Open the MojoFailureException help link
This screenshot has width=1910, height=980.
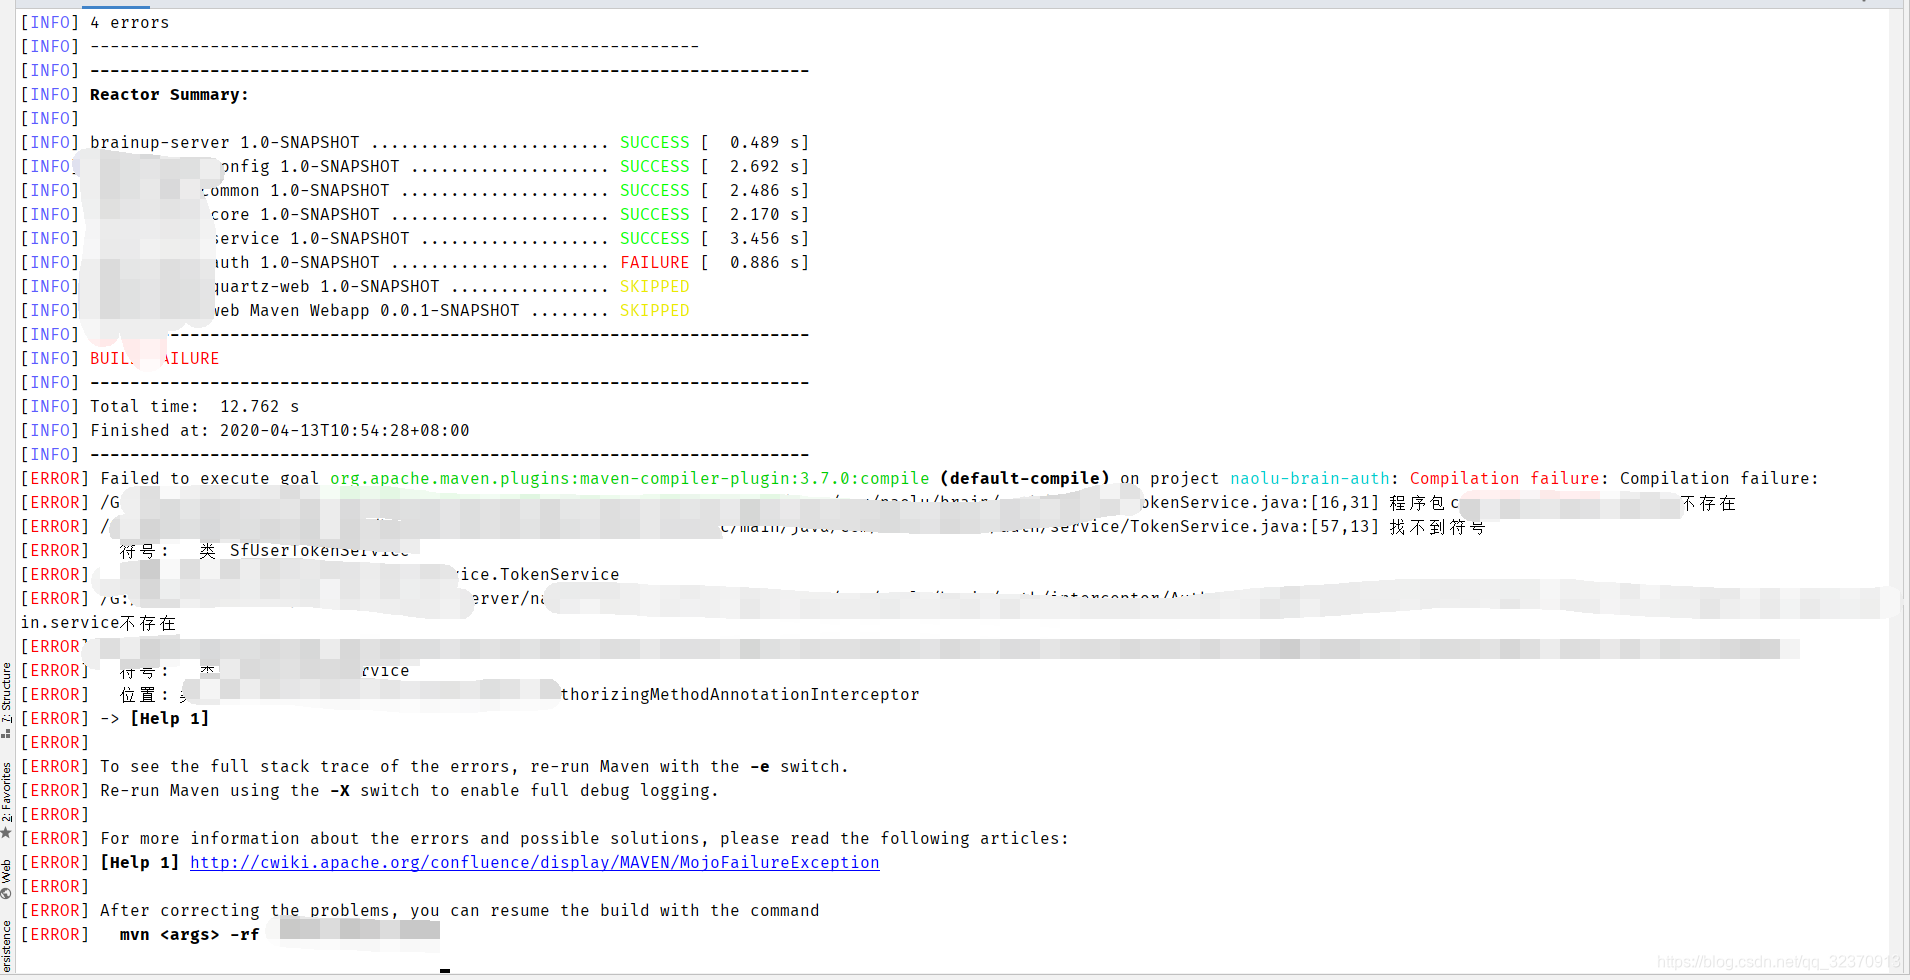point(535,862)
